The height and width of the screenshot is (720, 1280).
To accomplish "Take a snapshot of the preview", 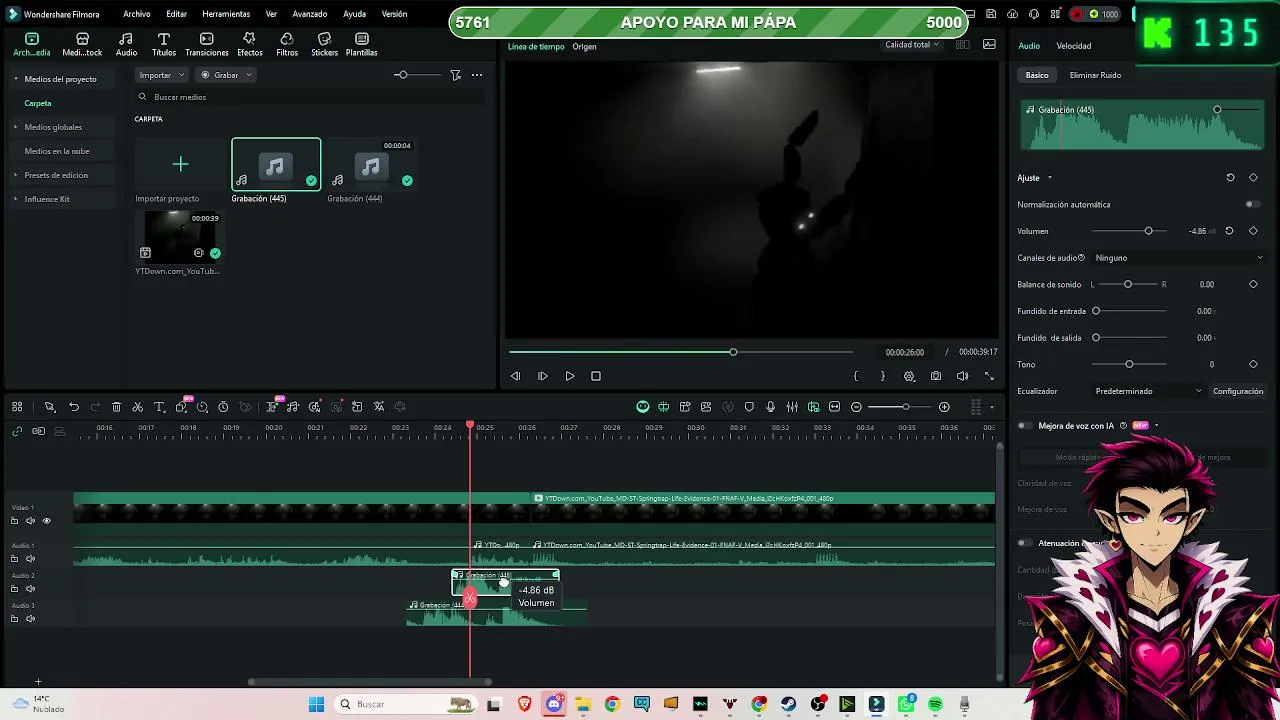I will coord(935,376).
